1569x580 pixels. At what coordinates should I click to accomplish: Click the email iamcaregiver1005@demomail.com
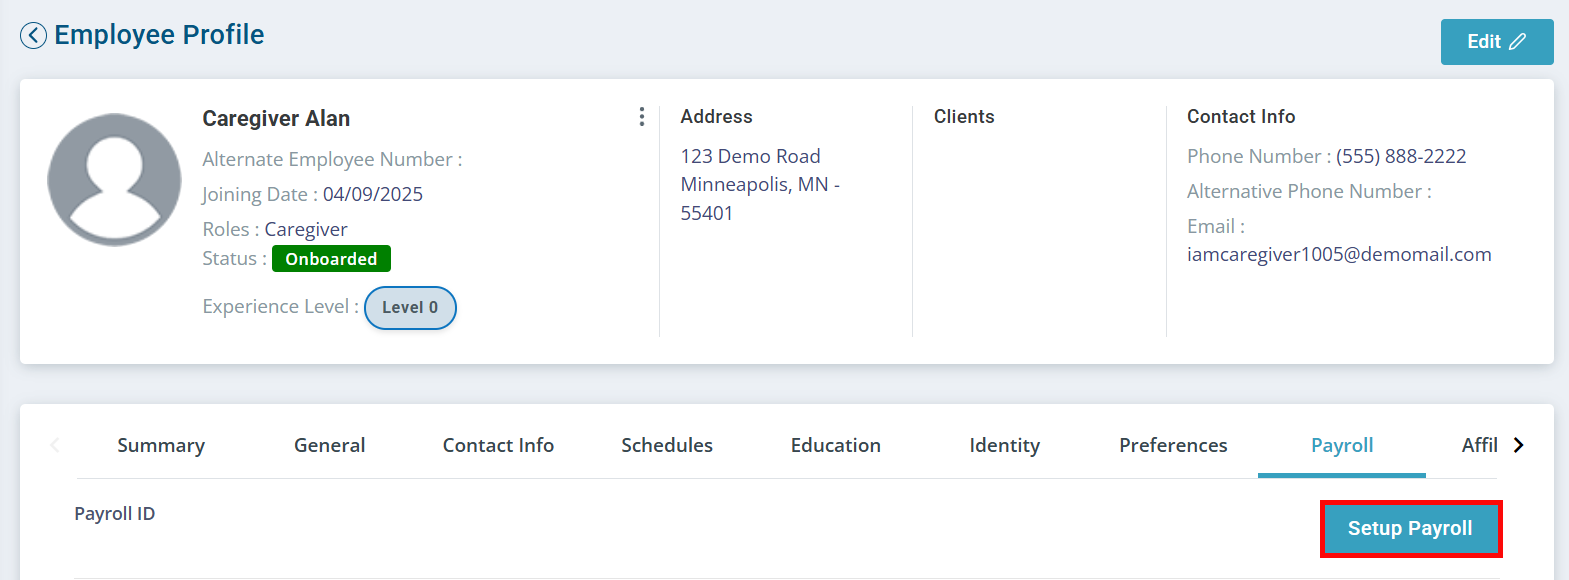tap(1338, 255)
